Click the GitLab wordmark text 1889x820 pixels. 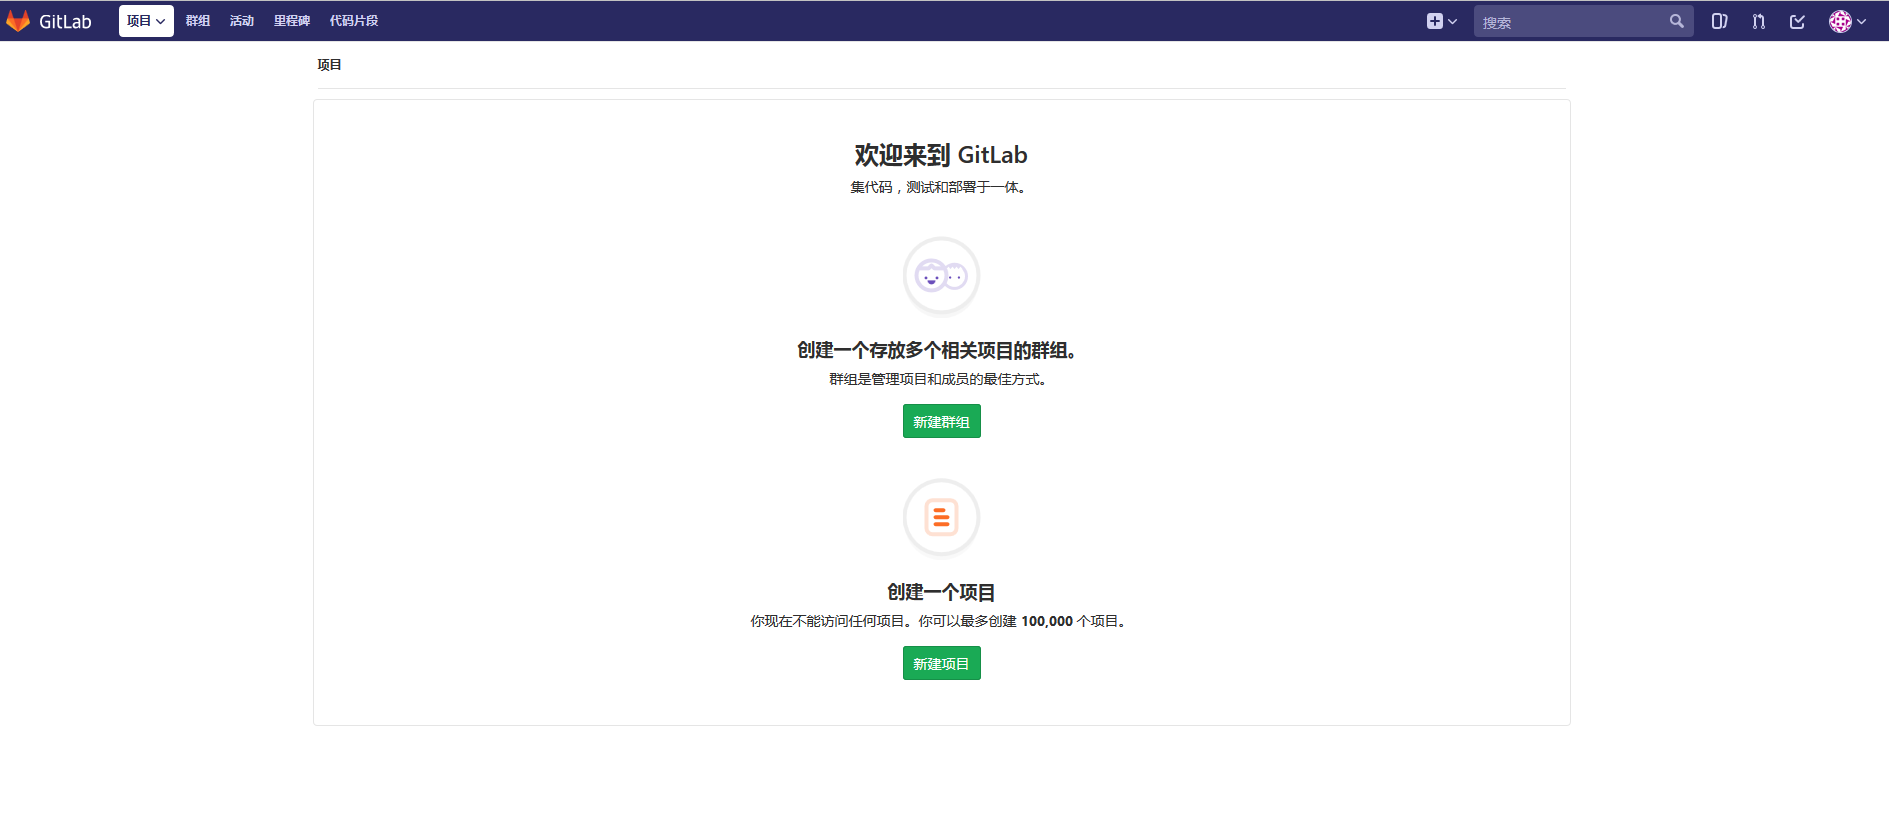65,22
